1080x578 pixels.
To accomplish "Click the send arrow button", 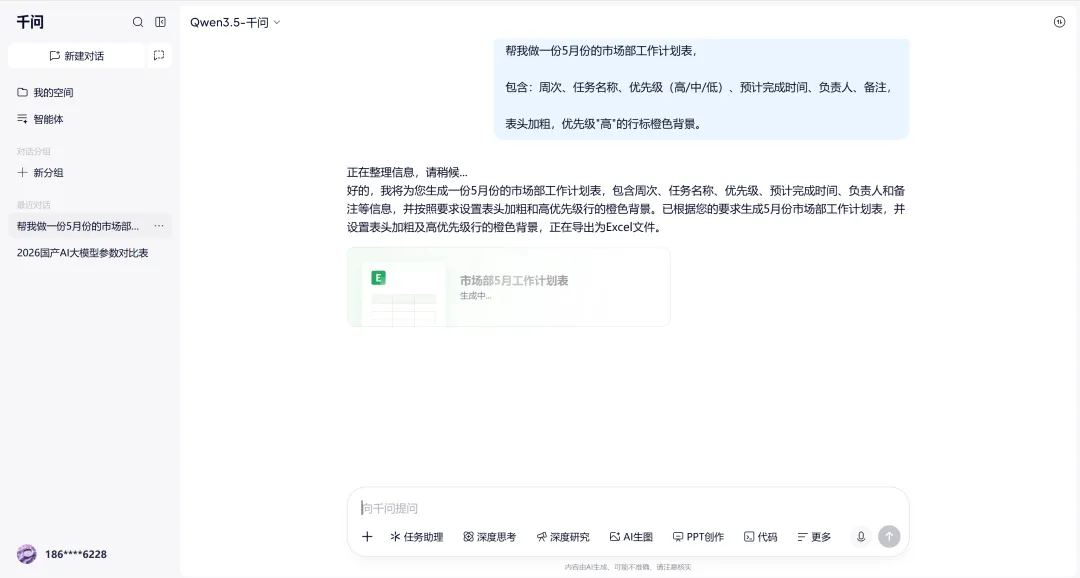I will [x=889, y=537].
